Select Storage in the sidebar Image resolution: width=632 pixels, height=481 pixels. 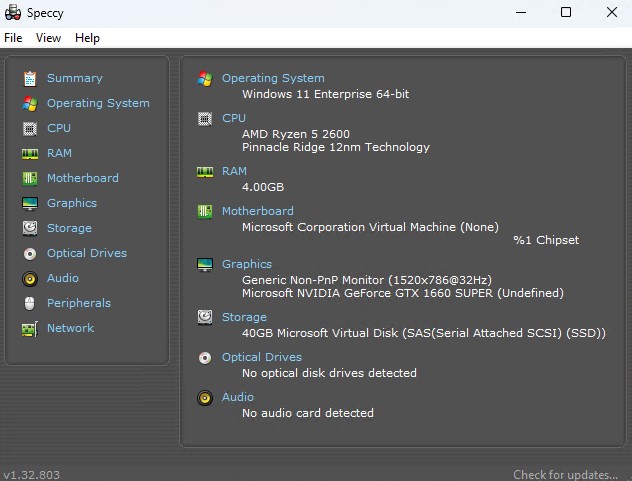[x=69, y=228]
